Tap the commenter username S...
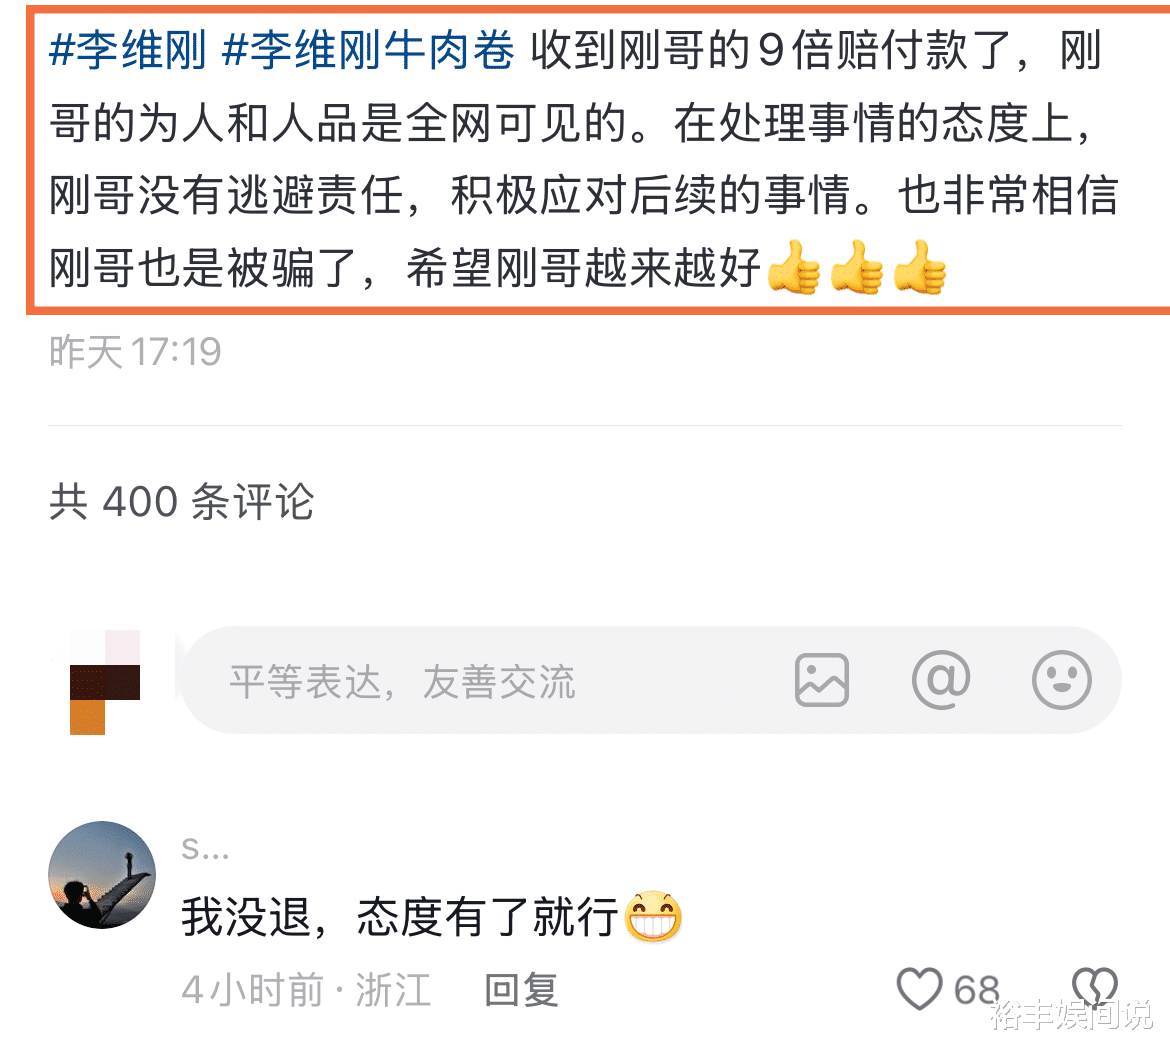This screenshot has width=1170, height=1052. click(205, 849)
